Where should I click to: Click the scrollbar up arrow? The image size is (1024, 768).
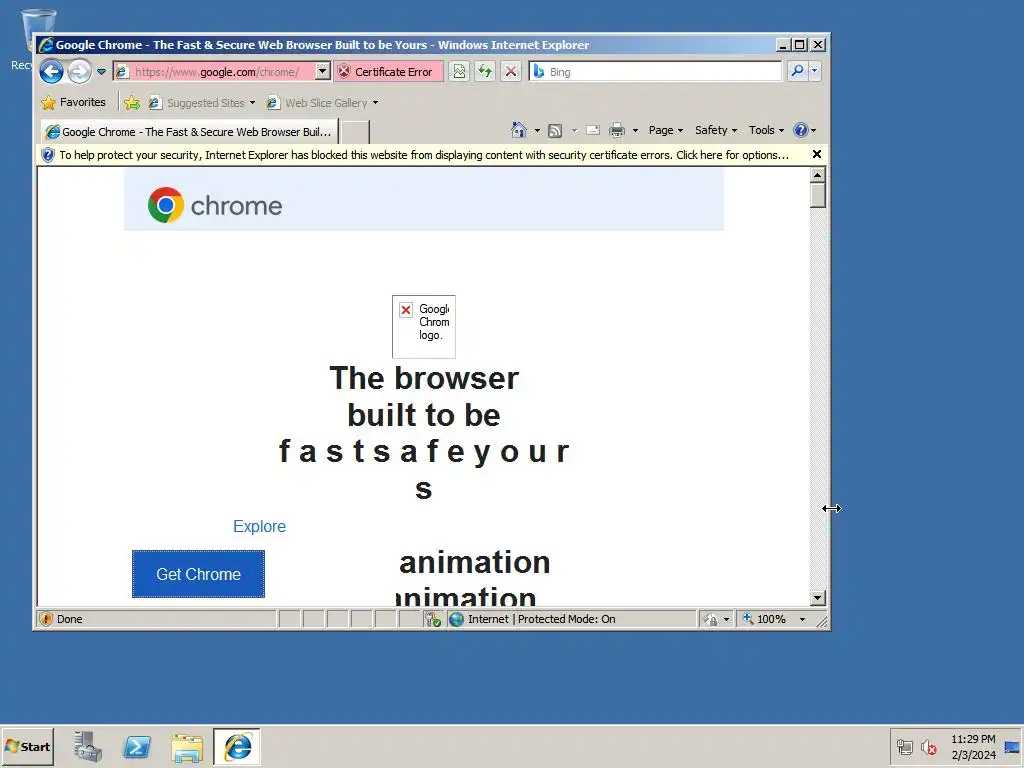tap(818, 175)
